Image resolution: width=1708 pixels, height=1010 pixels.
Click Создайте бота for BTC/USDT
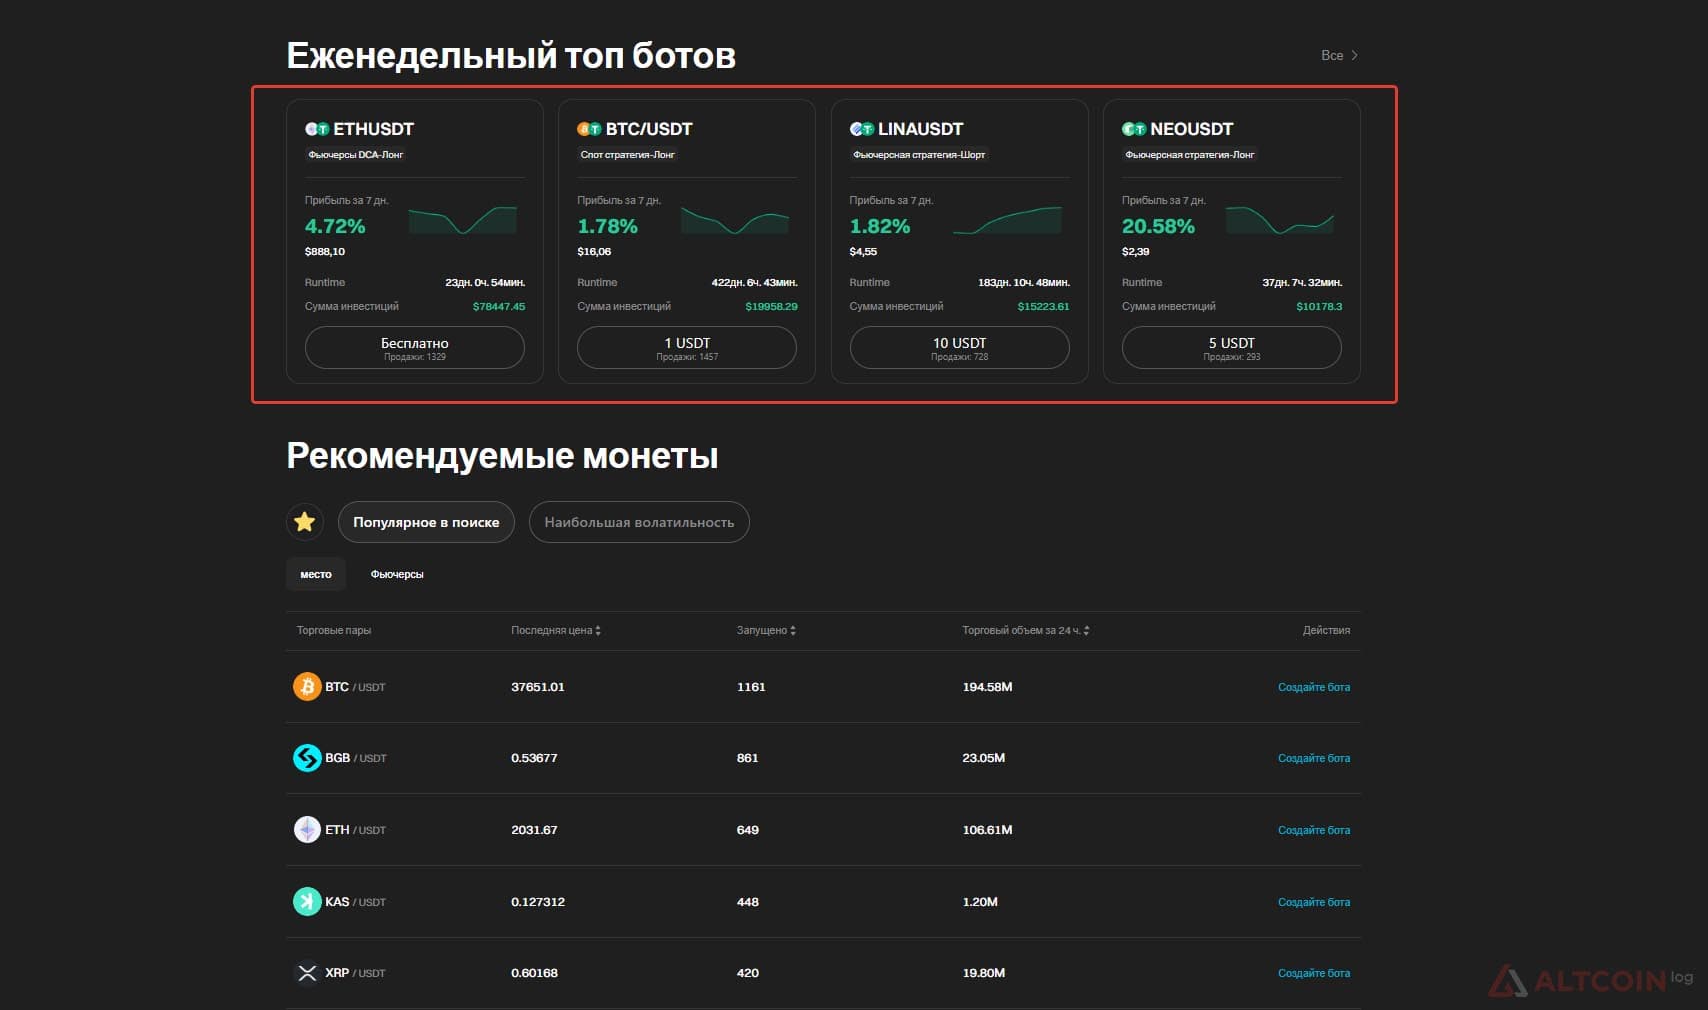point(1314,687)
